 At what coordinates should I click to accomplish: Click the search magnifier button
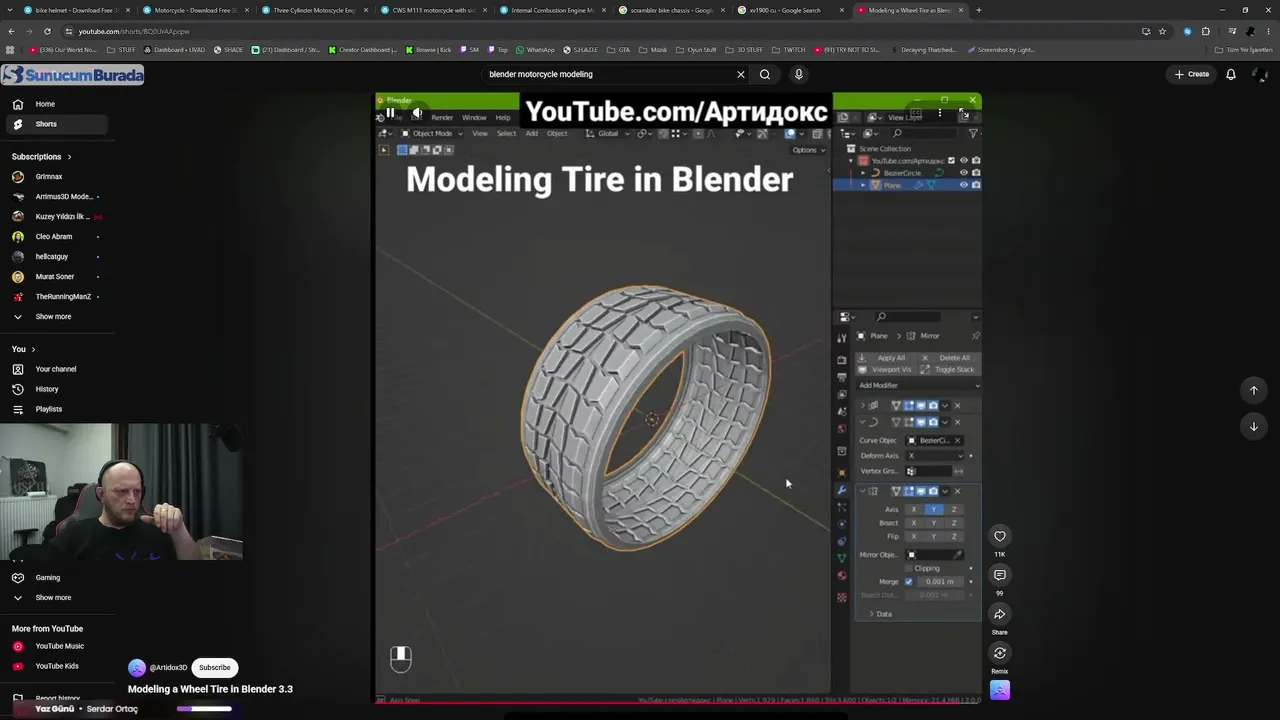click(765, 74)
